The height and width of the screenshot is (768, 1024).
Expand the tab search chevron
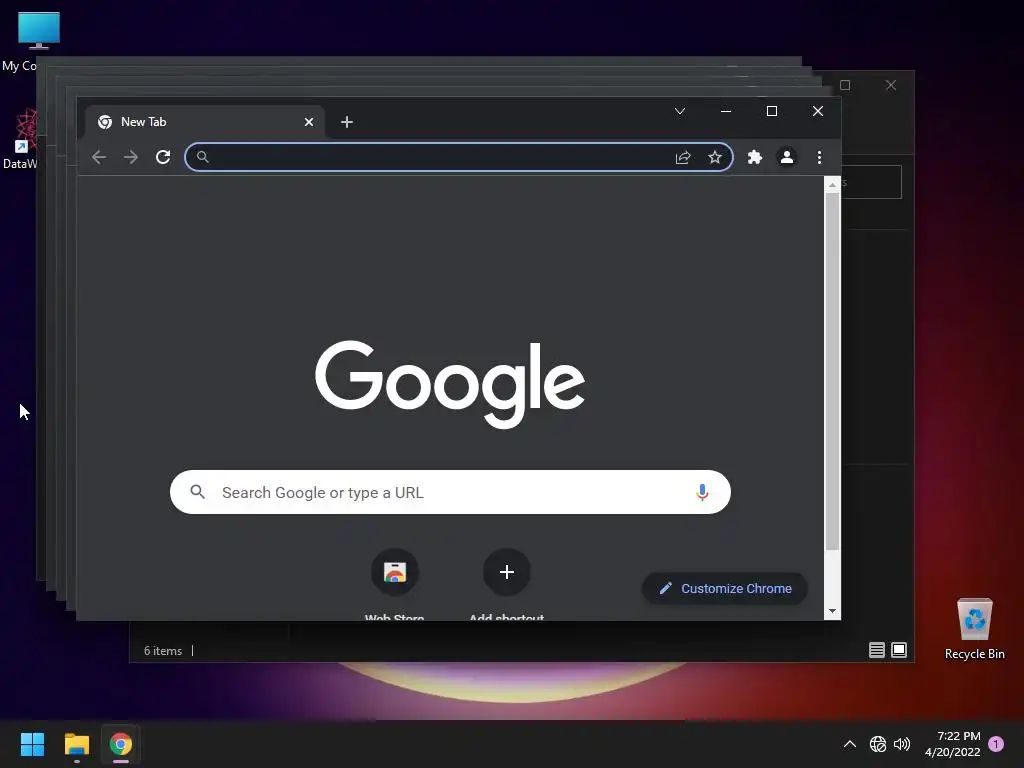[680, 111]
